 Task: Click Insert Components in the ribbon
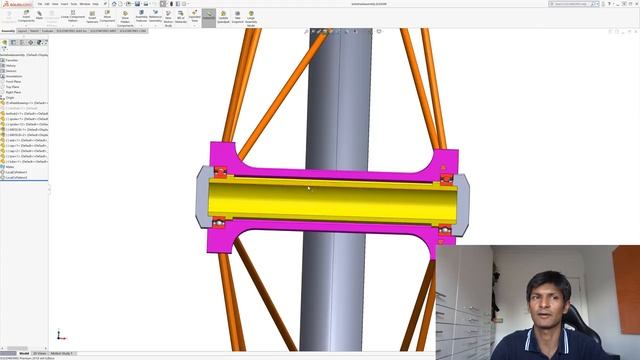pyautogui.click(x=26, y=17)
